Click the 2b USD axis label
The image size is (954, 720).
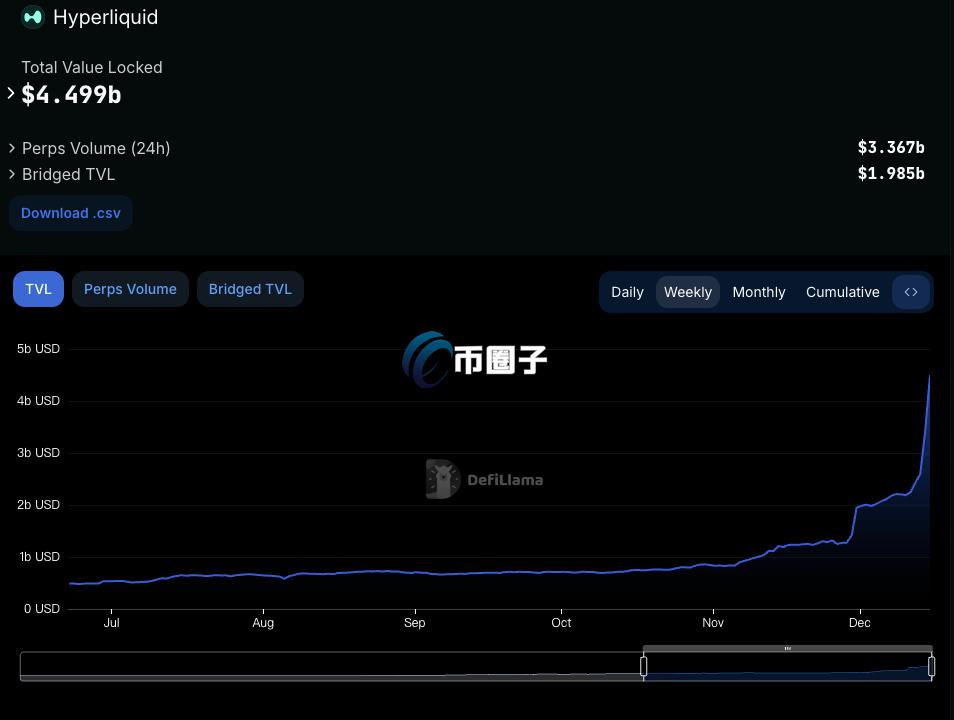click(x=38, y=505)
